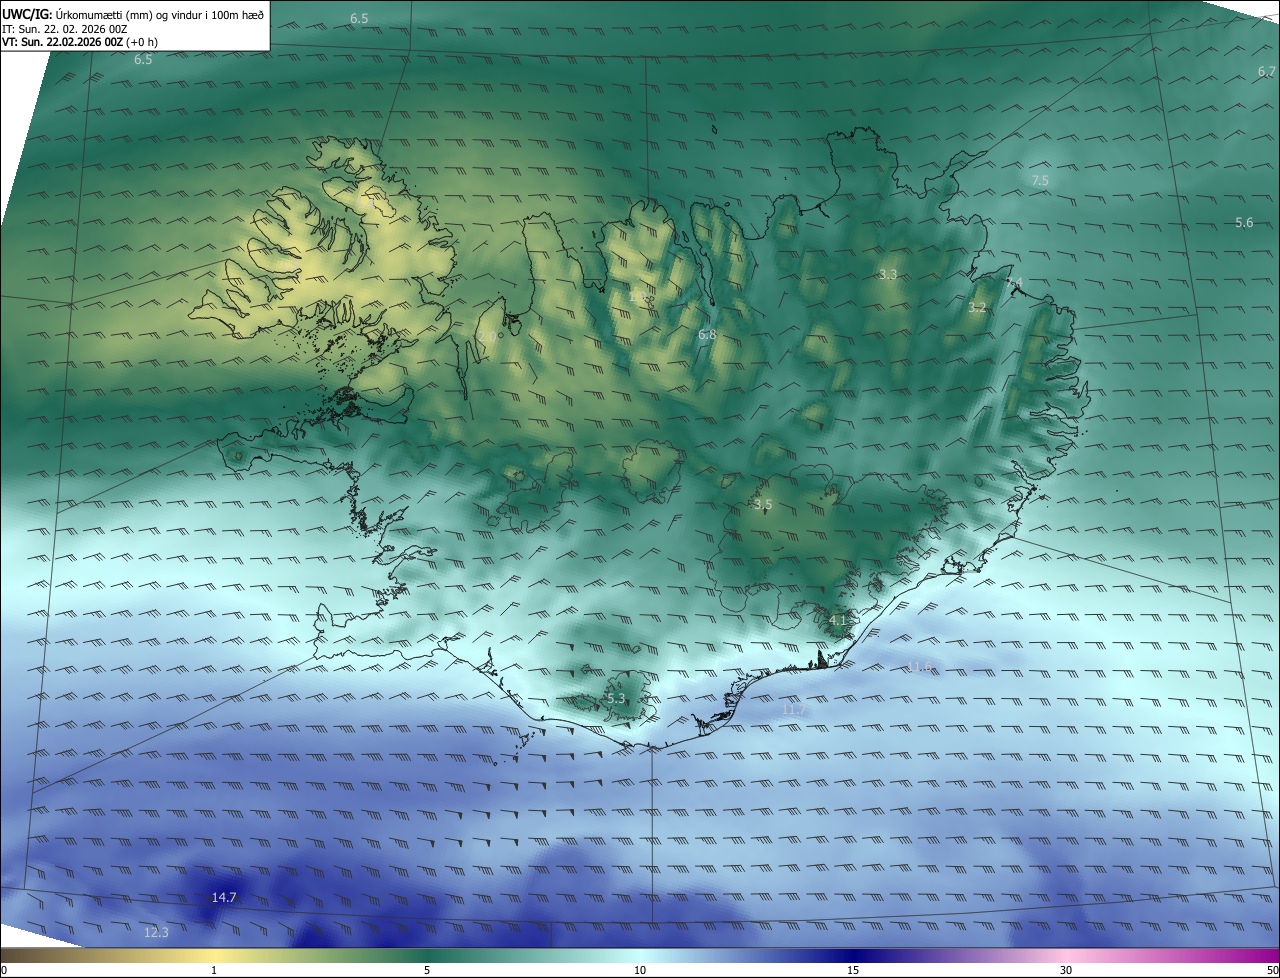Click the 12.3 value label
Screen dimensions: 1280x978
point(156,933)
